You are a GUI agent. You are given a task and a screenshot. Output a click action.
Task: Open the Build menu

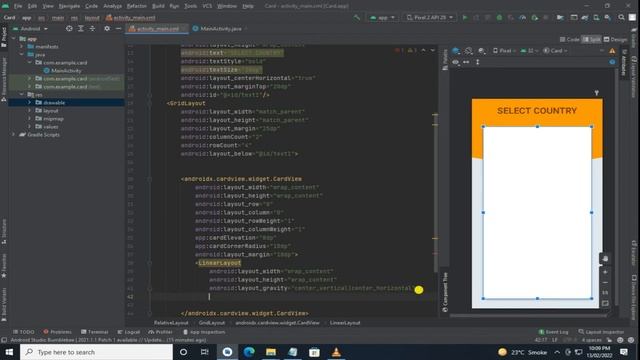158,6
